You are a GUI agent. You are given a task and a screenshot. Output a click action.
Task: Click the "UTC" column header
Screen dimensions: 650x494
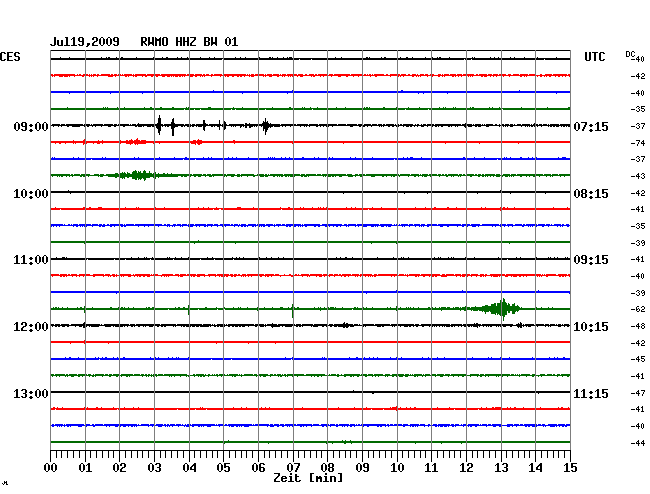click(x=594, y=57)
